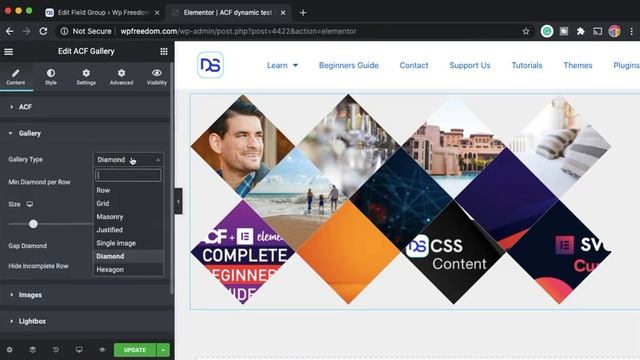Image resolution: width=640 pixels, height=360 pixels.
Task: Close the Gallery Type dropdown
Action: tap(128, 160)
